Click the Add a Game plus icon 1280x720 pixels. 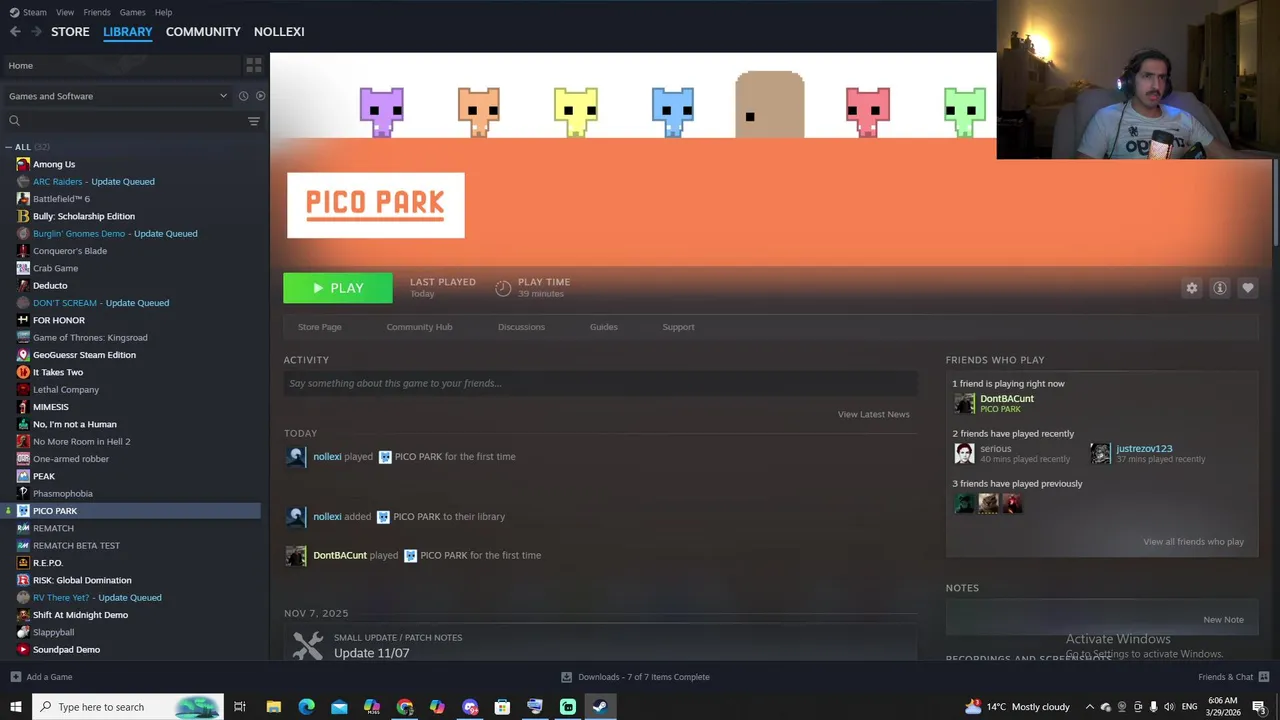coord(15,677)
